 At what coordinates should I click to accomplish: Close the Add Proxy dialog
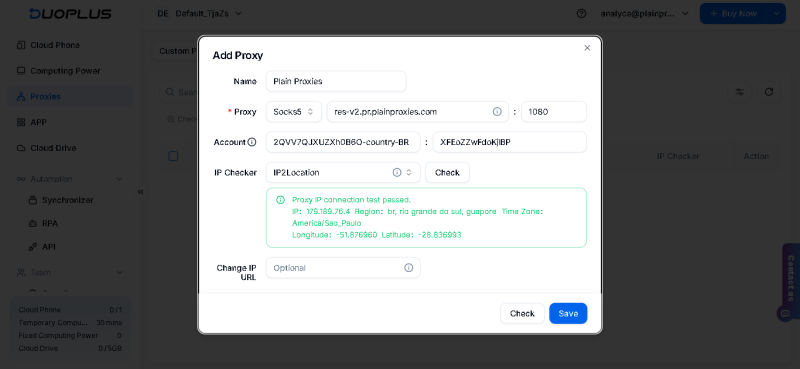(x=587, y=47)
